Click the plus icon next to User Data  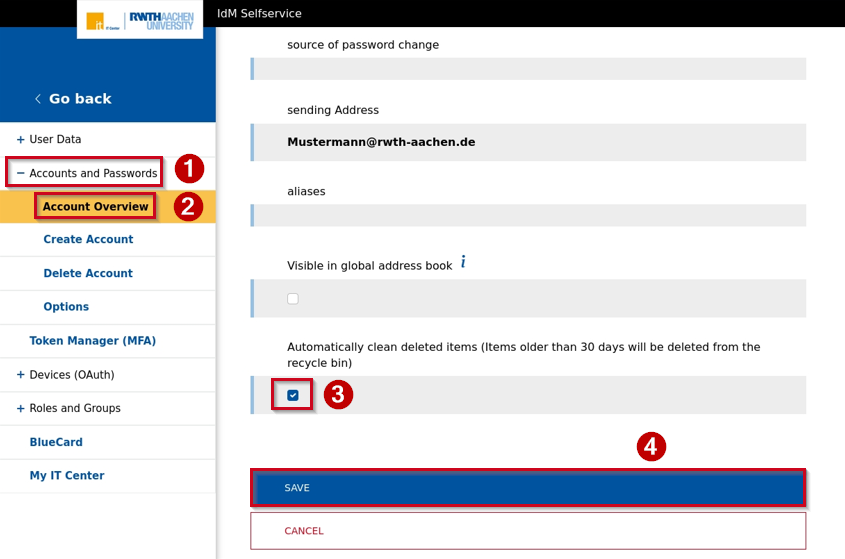click(20, 140)
